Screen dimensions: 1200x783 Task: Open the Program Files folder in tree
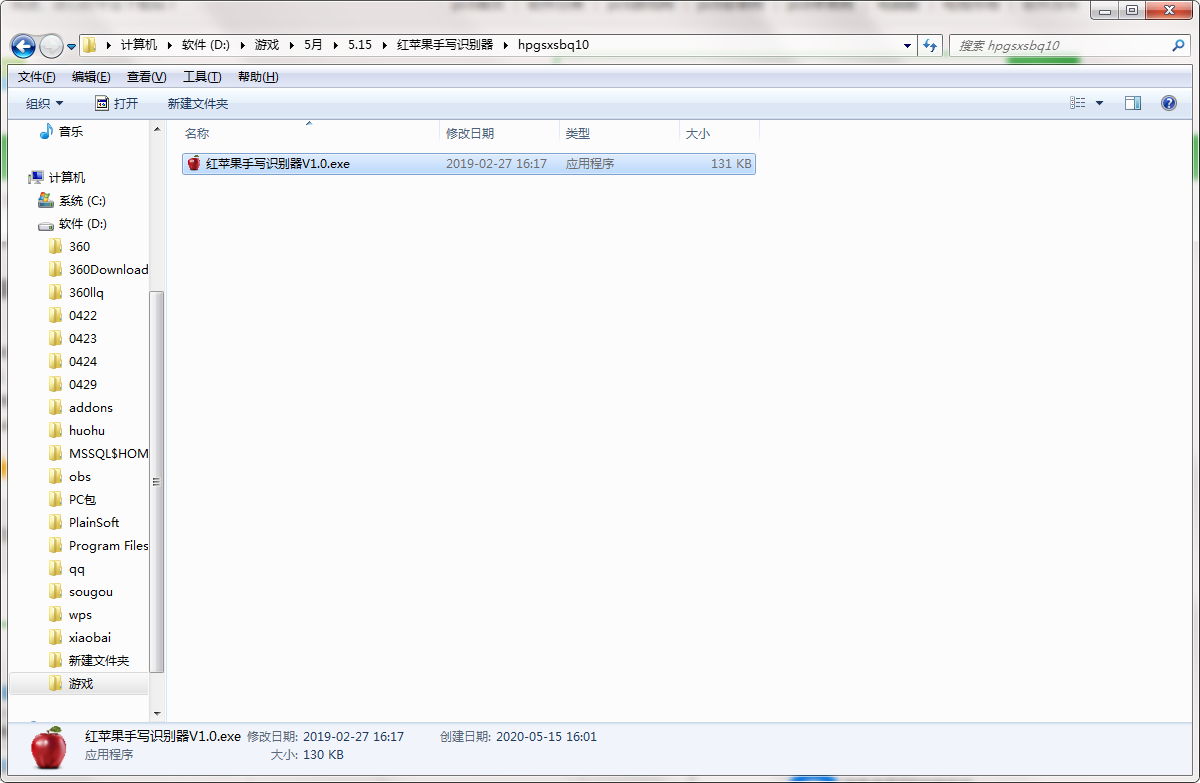click(108, 545)
